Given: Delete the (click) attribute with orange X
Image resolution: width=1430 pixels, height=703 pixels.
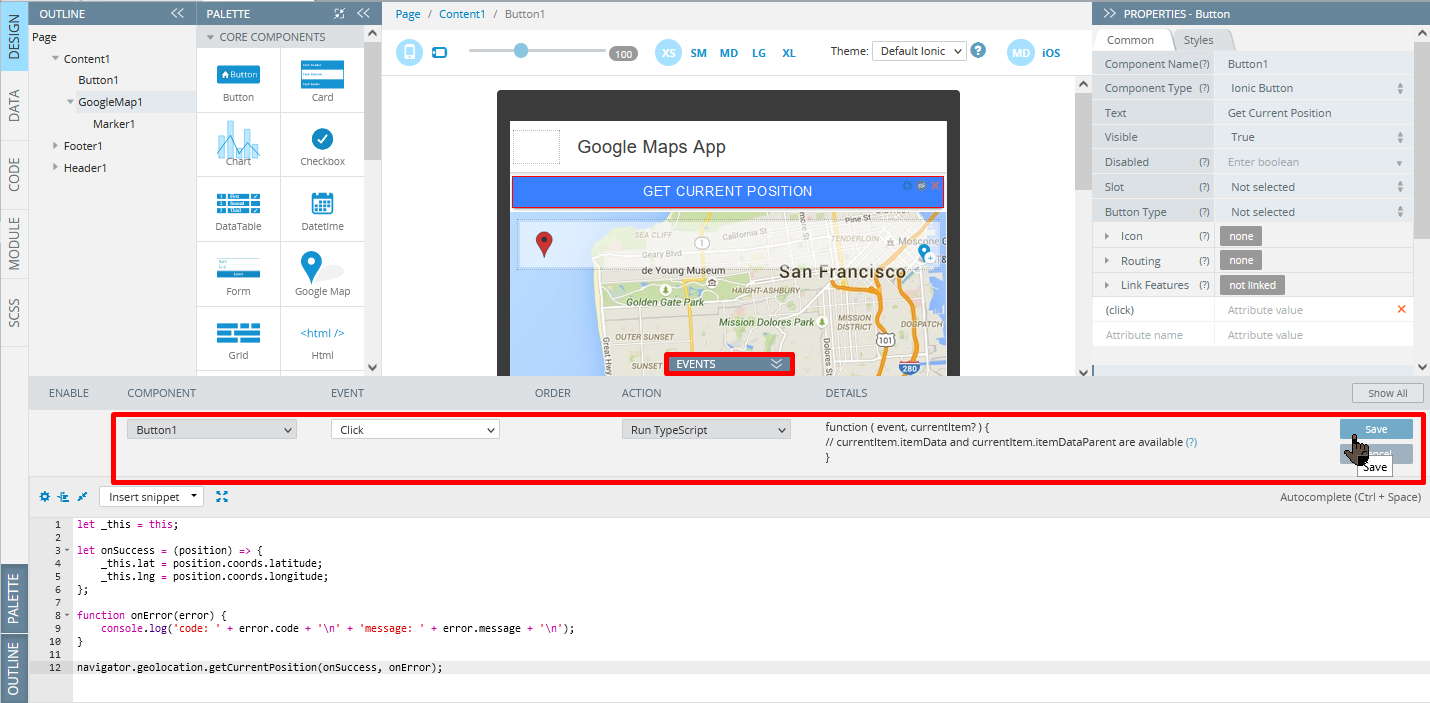Looking at the screenshot, I should click(1401, 309).
